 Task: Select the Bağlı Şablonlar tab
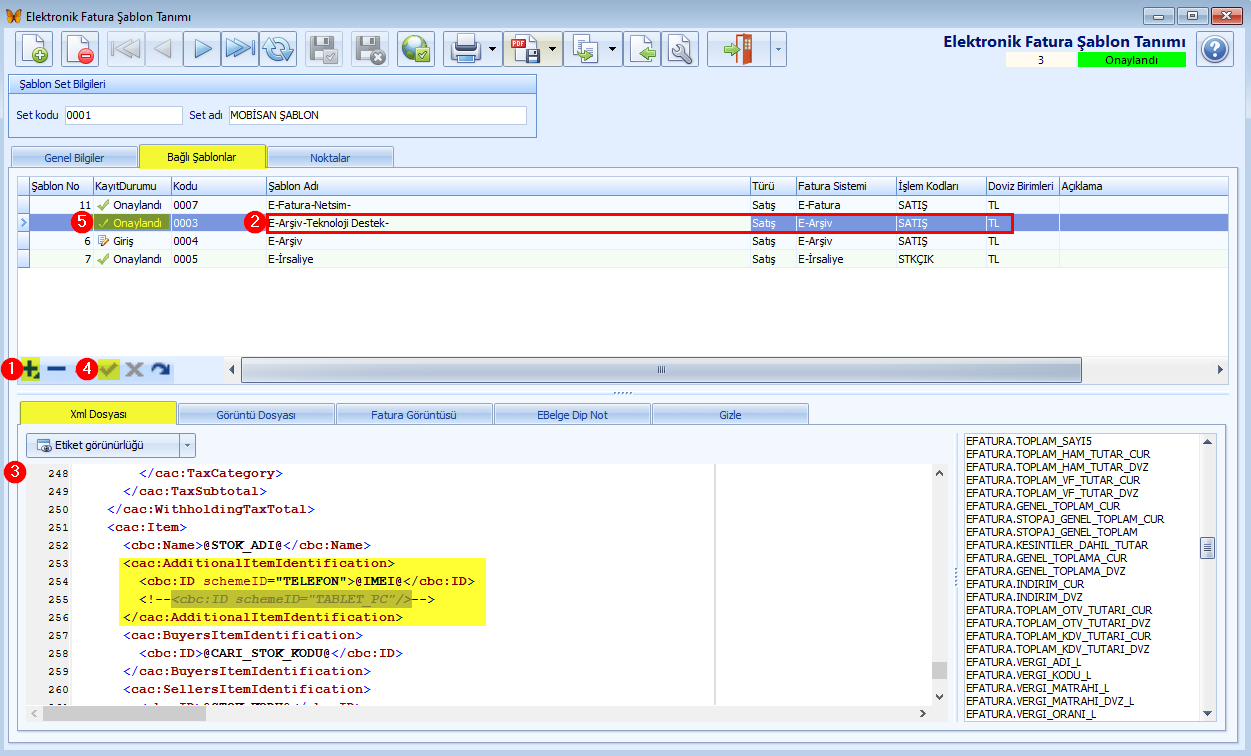point(202,156)
